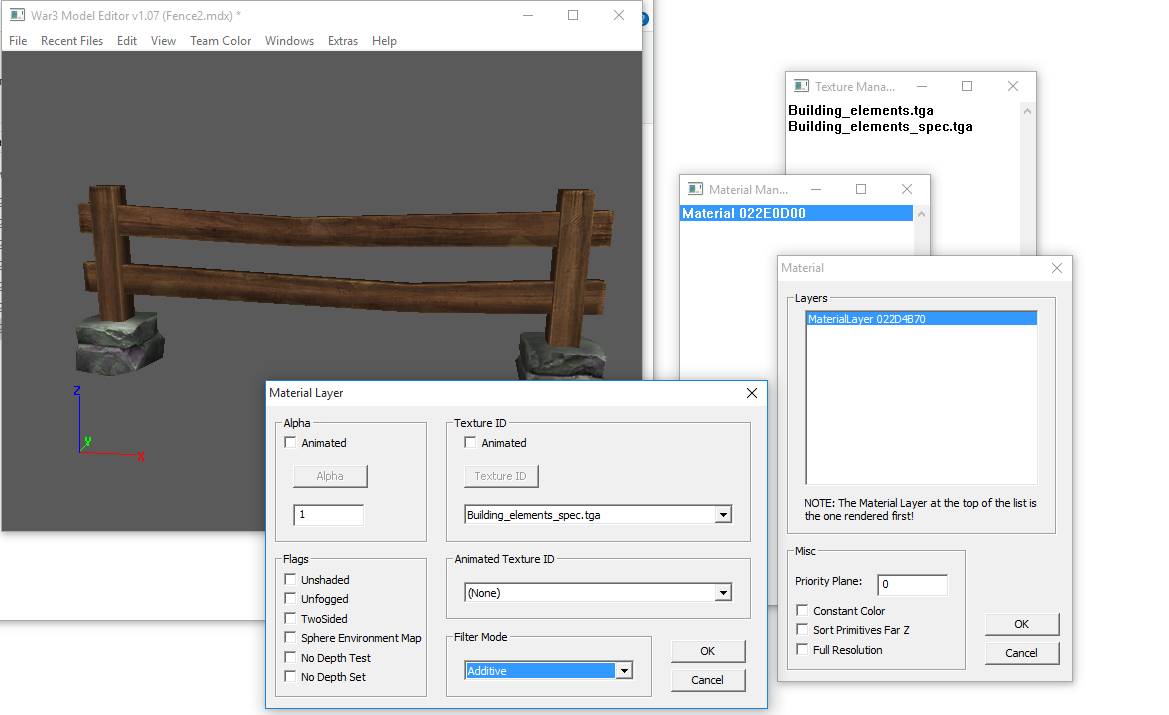Image resolution: width=1169 pixels, height=715 pixels.
Task: Click the War3 Model Editor title bar icon
Action: (17, 15)
